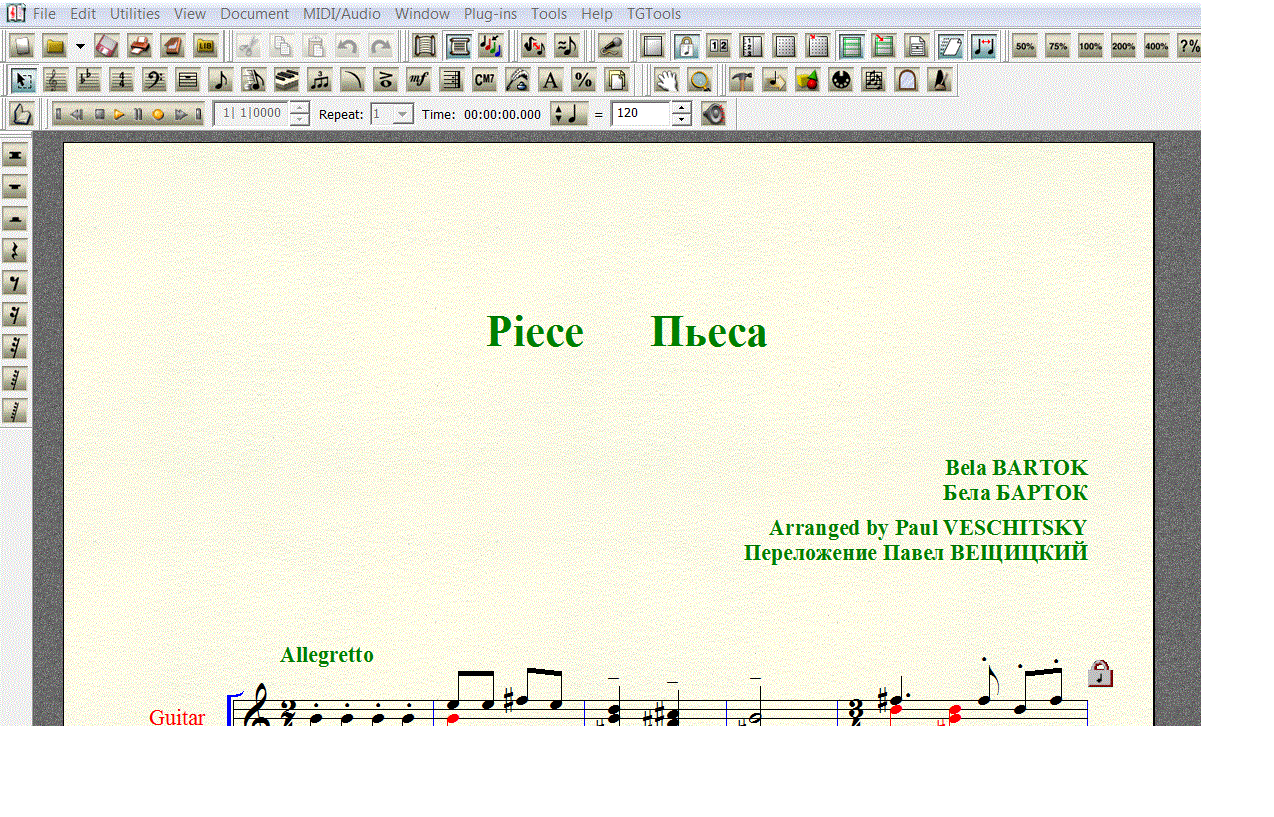Image resolution: width=1274 pixels, height=817 pixels.
Task: Decrease the tempo value with down arrow
Action: (x=681, y=120)
